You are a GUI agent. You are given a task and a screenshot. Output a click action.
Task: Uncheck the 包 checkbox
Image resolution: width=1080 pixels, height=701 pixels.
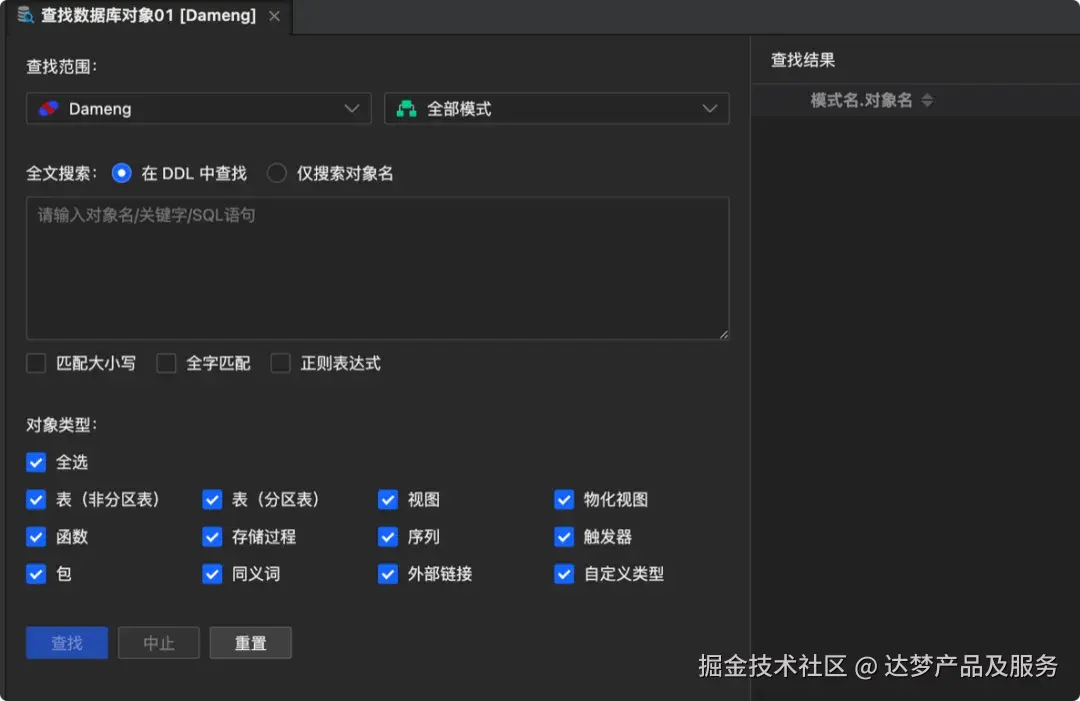coord(36,574)
